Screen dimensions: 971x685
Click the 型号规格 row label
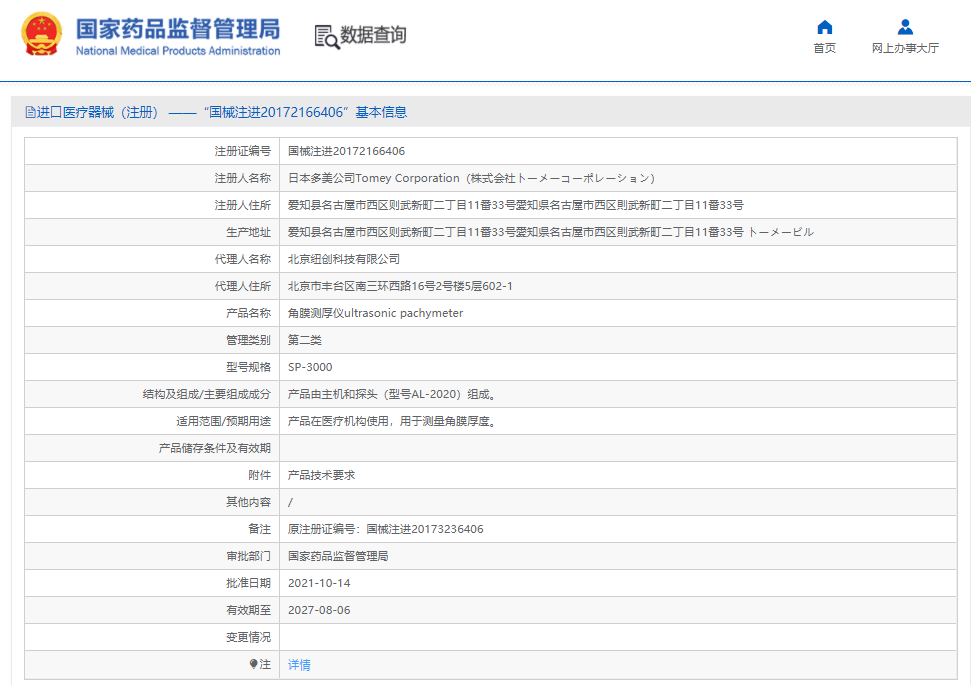point(248,367)
